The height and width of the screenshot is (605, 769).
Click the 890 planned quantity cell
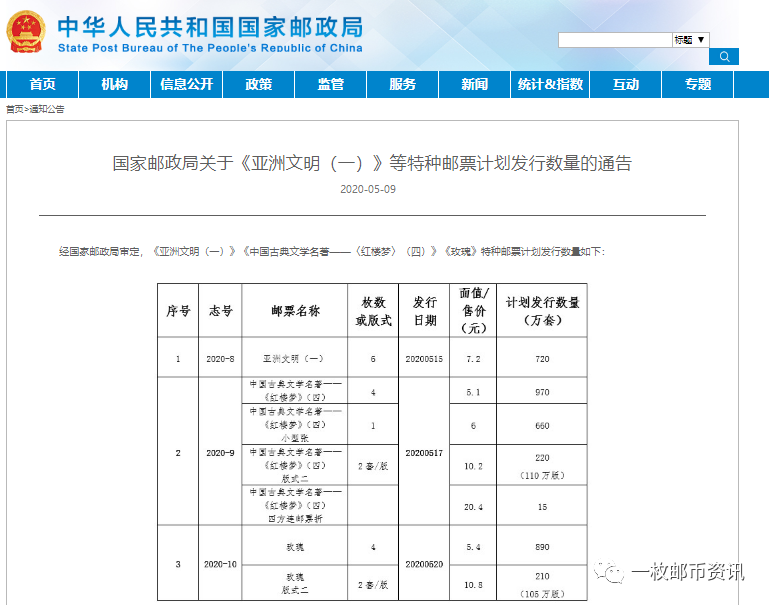pyautogui.click(x=542, y=546)
